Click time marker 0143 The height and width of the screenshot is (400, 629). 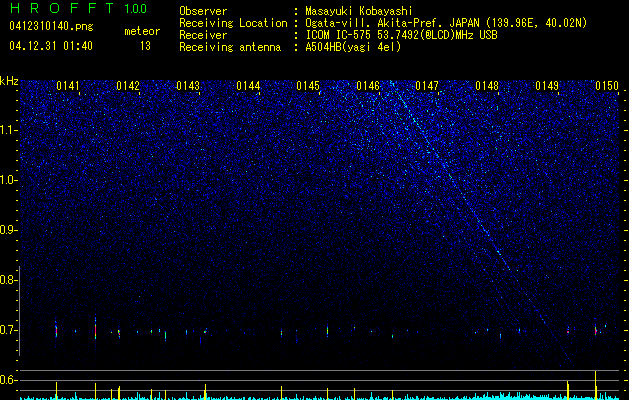pyautogui.click(x=188, y=86)
